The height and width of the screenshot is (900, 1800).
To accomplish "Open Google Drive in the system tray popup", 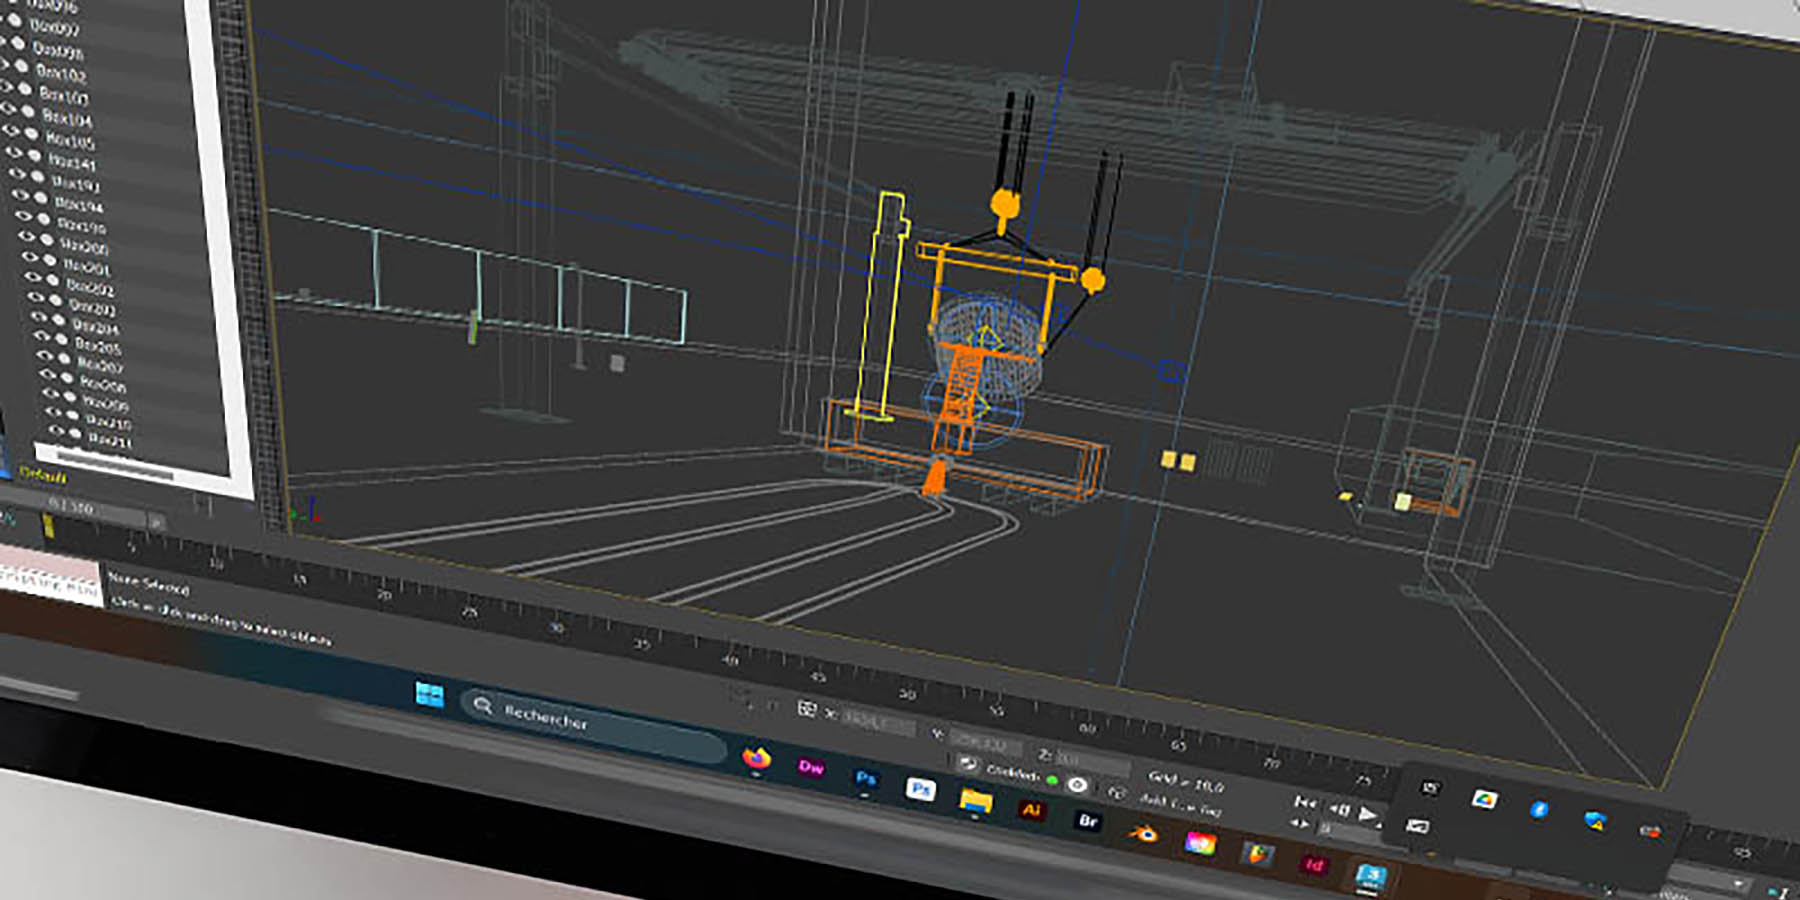I will coord(1484,799).
